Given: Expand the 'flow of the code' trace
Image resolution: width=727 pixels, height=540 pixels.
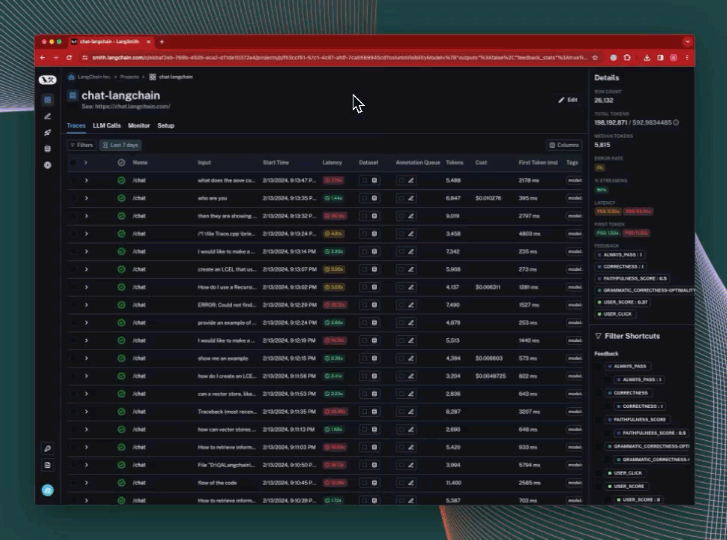Looking at the screenshot, I should [x=86, y=483].
